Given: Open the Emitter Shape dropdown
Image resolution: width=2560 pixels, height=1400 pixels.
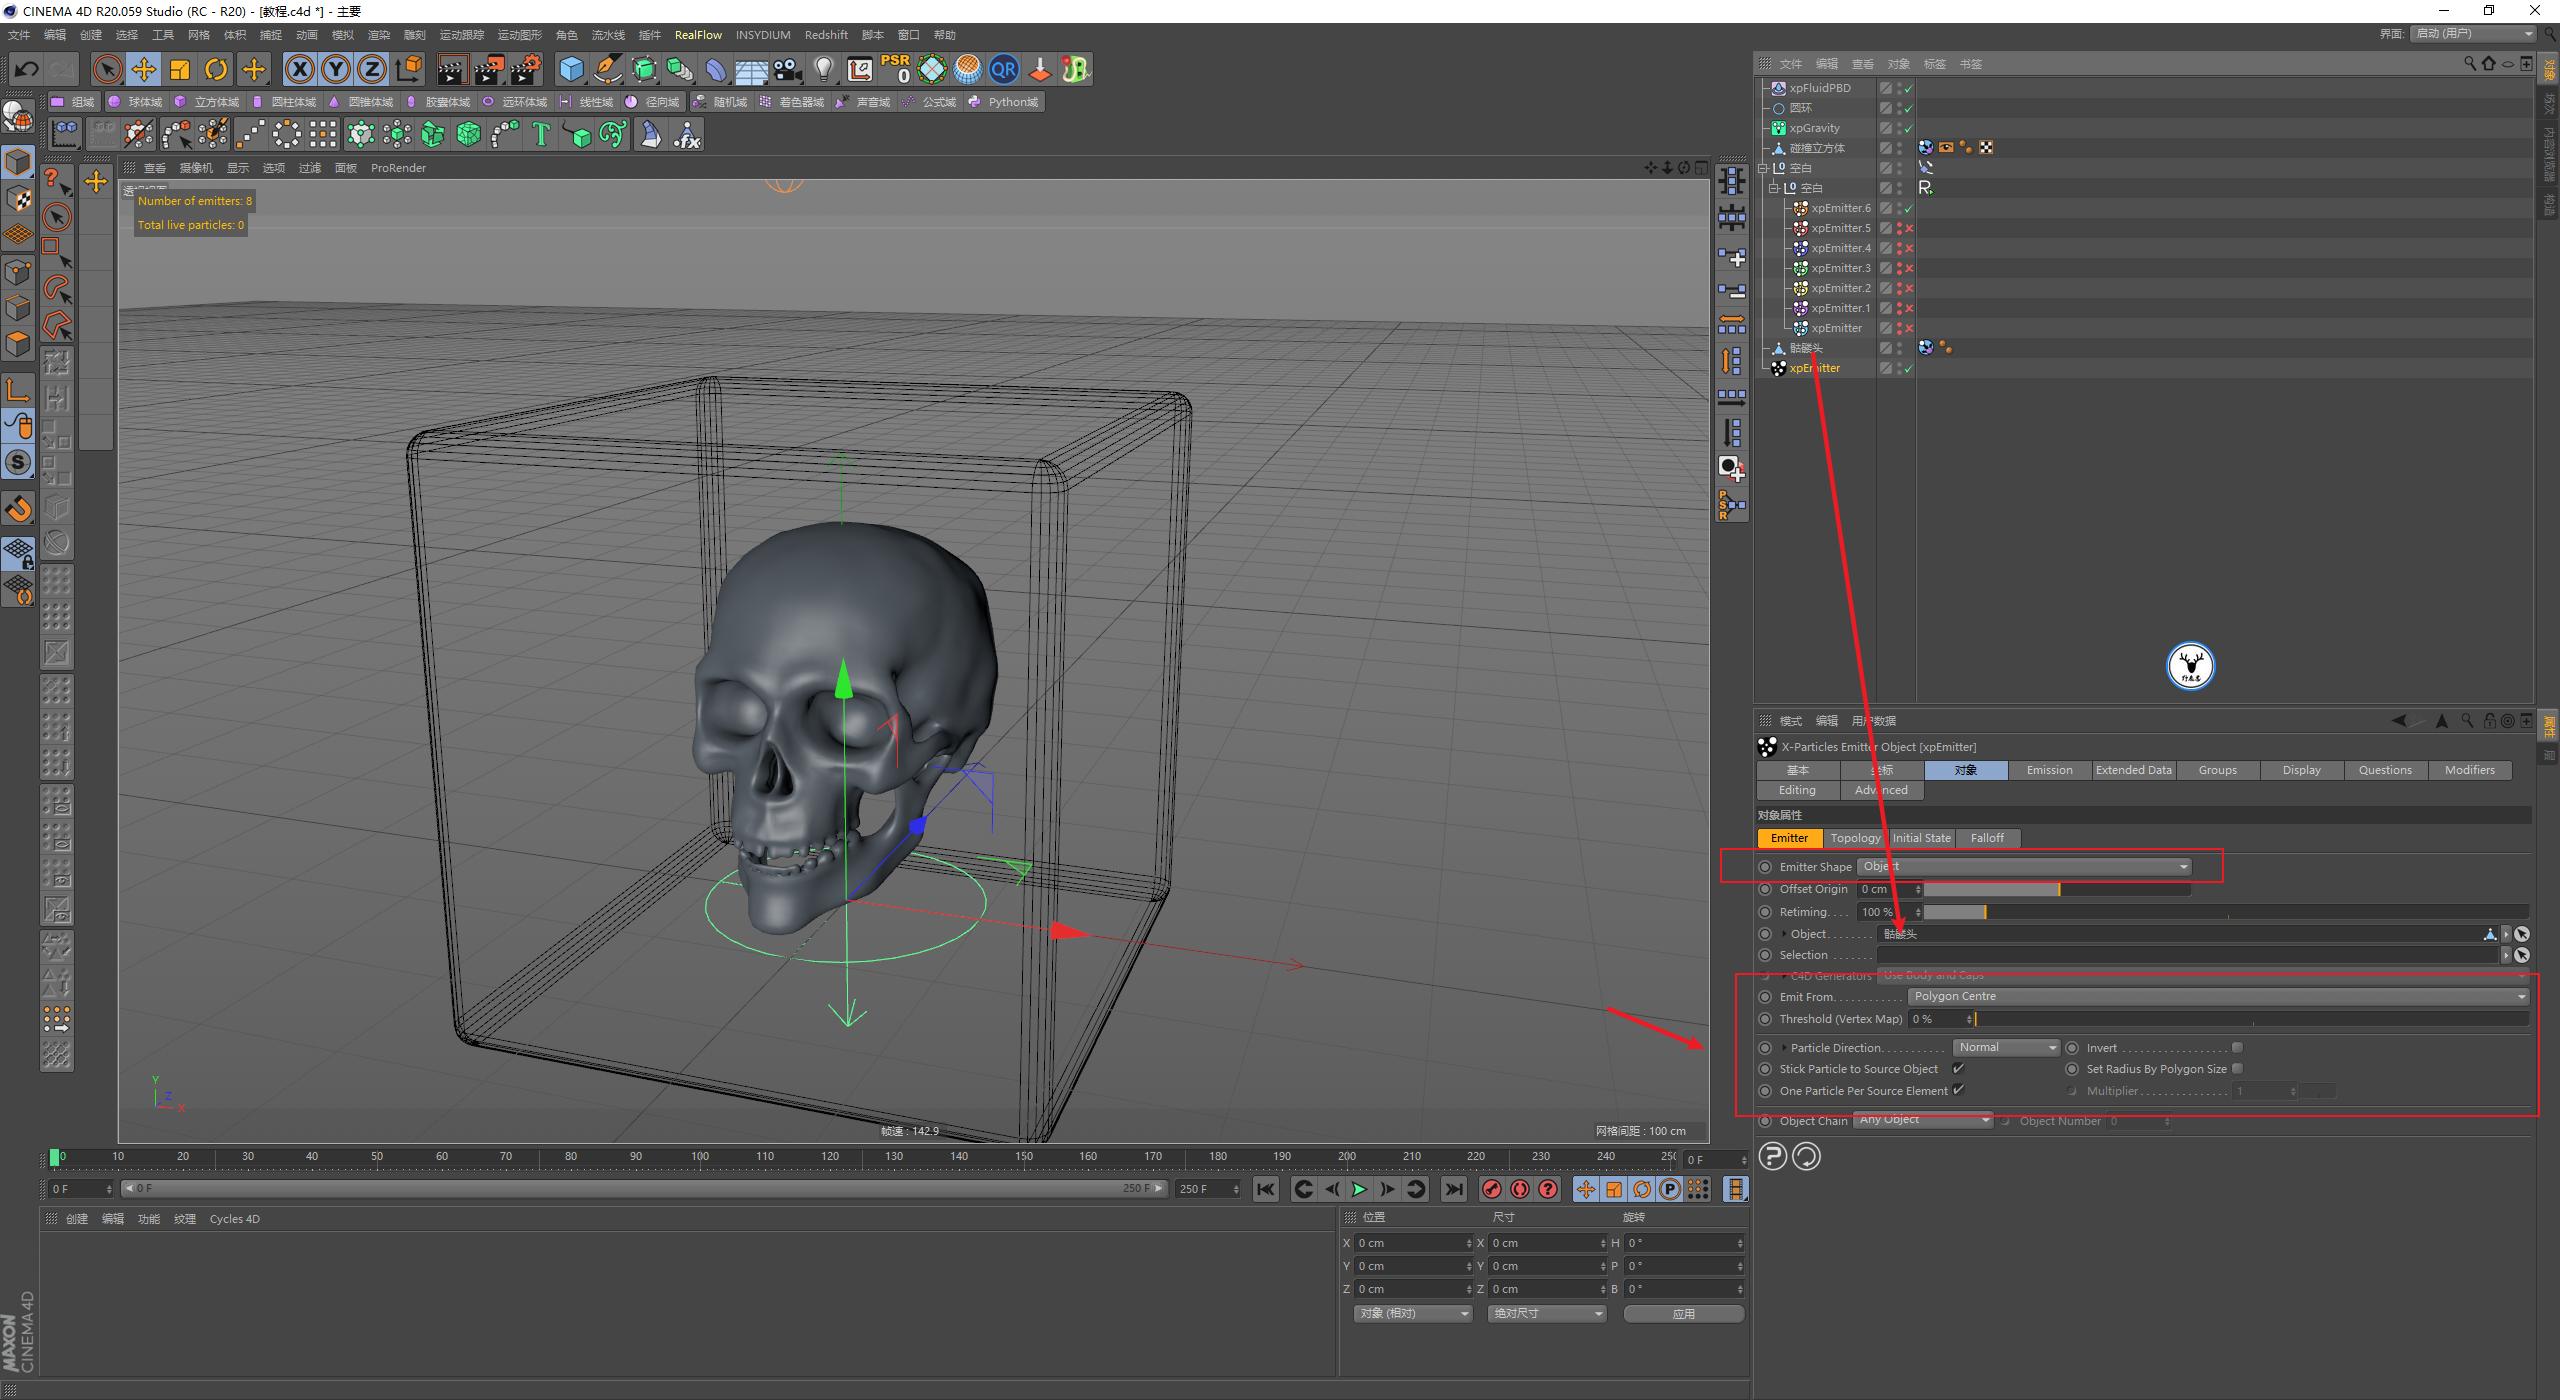Looking at the screenshot, I should [2023, 866].
